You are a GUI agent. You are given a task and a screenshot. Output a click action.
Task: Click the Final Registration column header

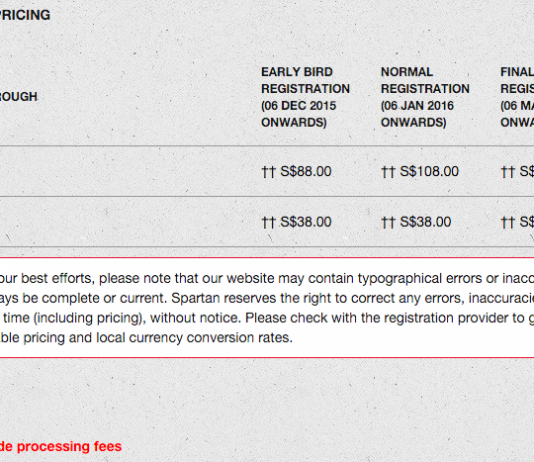tap(517, 97)
